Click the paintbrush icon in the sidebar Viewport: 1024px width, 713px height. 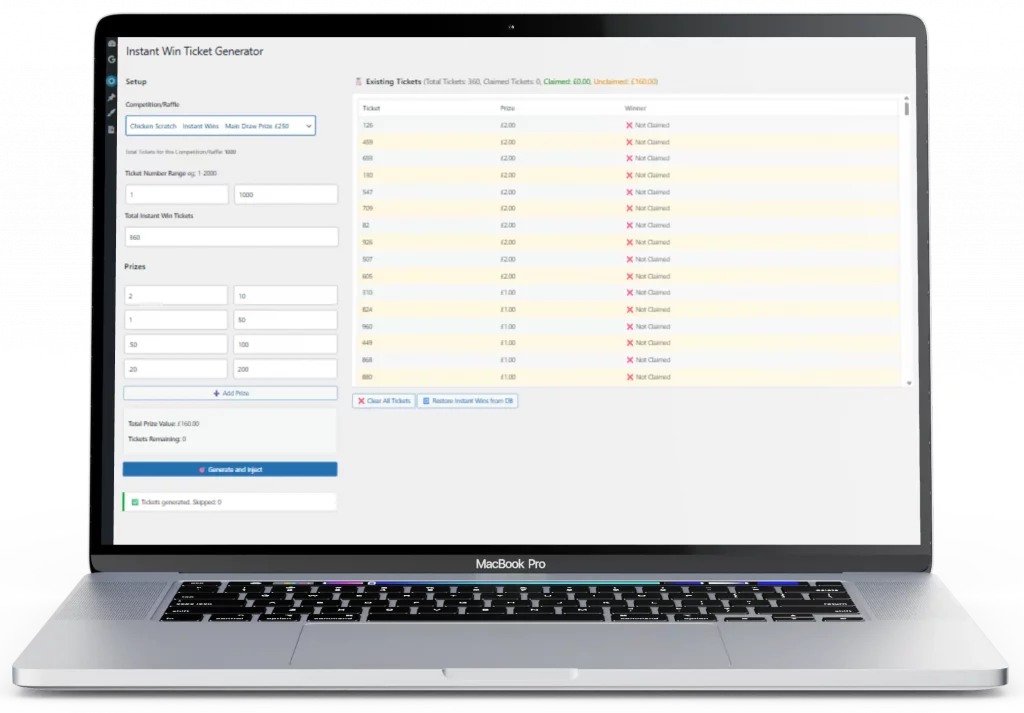tap(112, 111)
